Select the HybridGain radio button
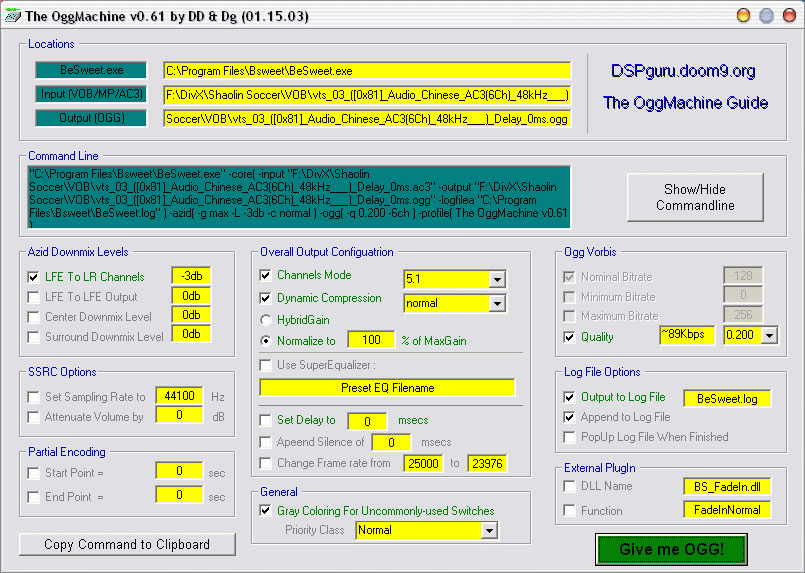This screenshot has height=573, width=805. coord(265,320)
